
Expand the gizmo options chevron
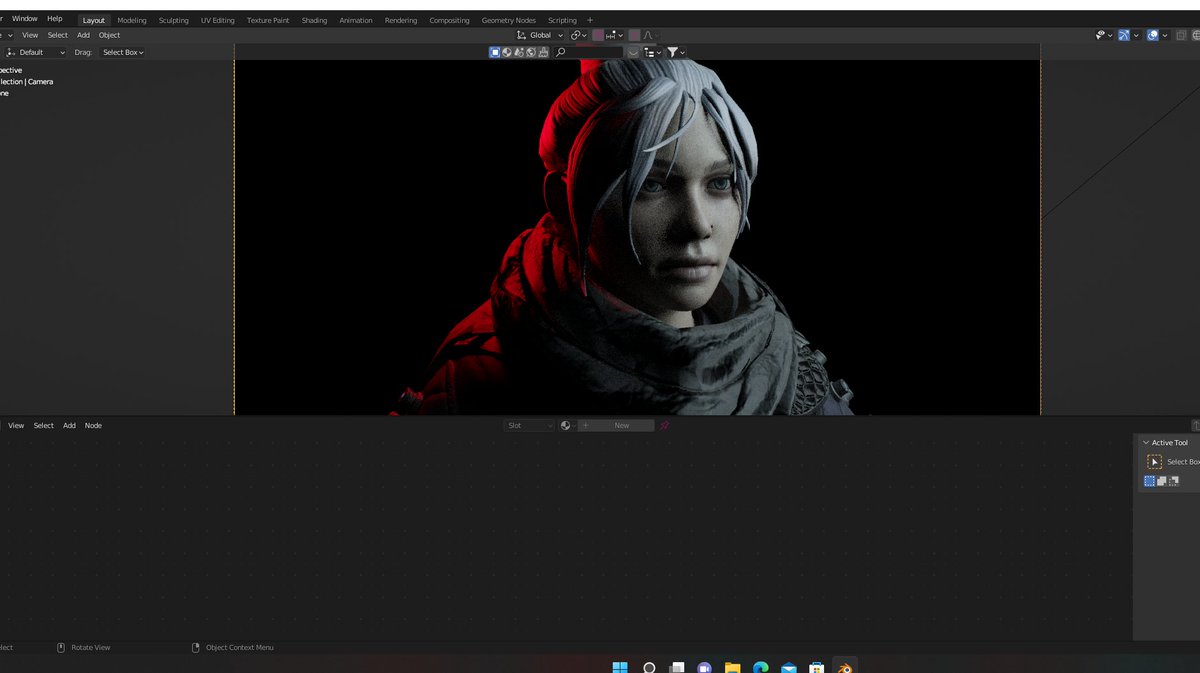pos(1136,35)
